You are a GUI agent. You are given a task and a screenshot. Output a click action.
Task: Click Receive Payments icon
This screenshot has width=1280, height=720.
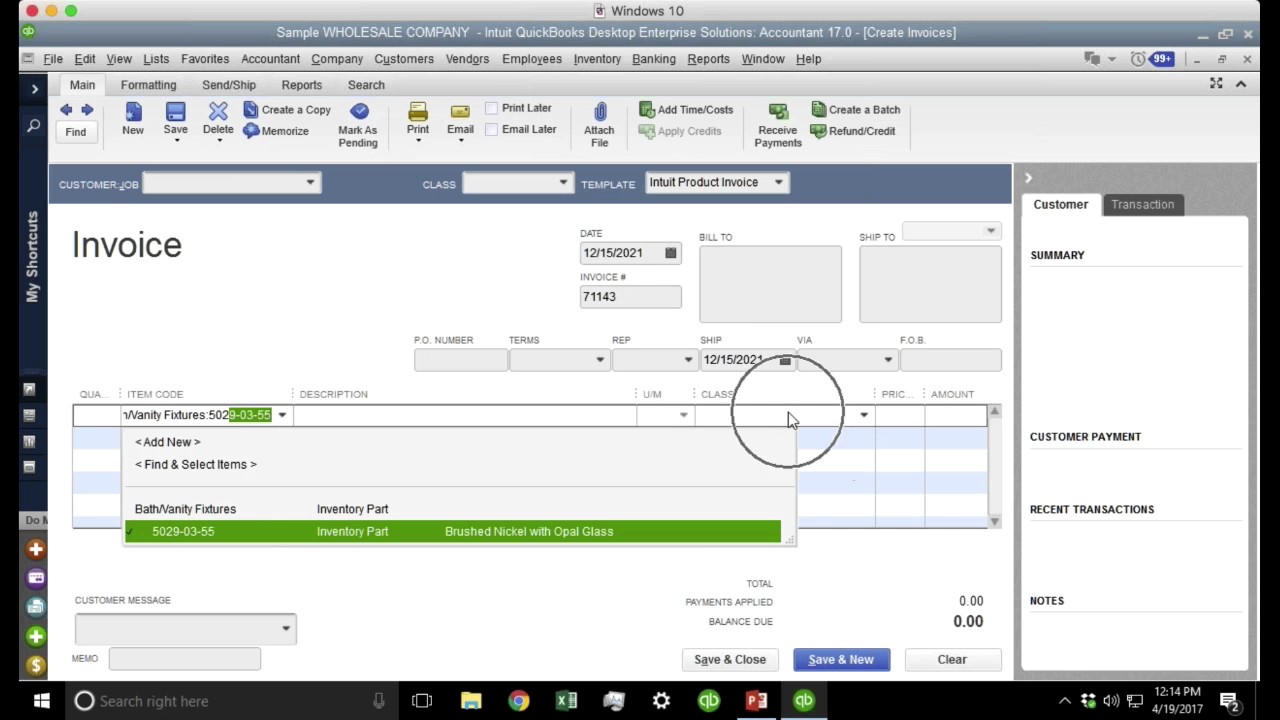778,111
